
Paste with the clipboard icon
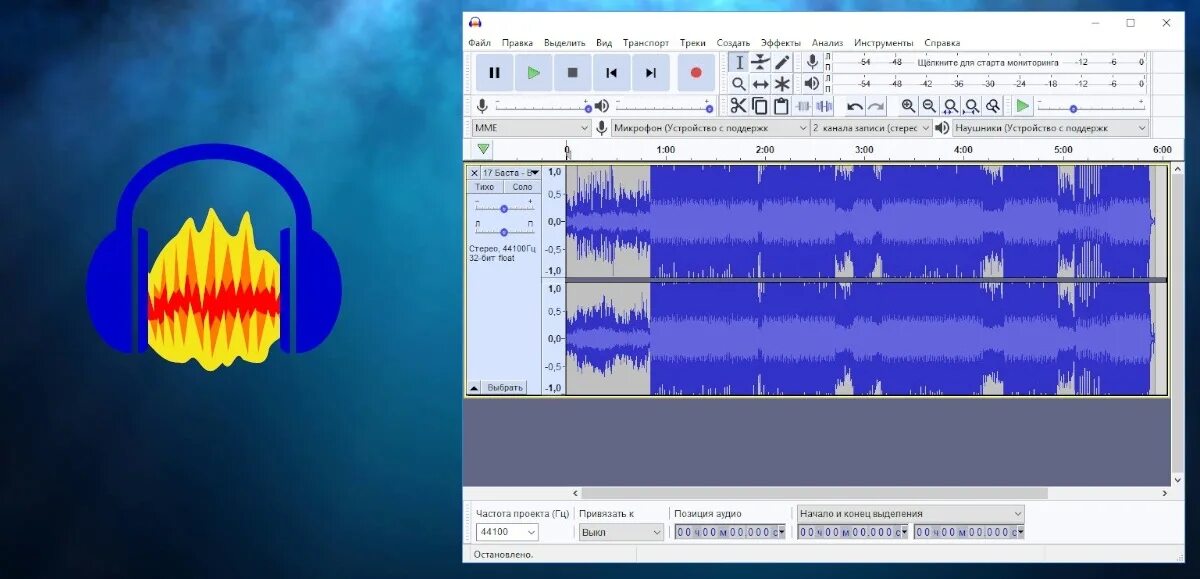click(781, 106)
